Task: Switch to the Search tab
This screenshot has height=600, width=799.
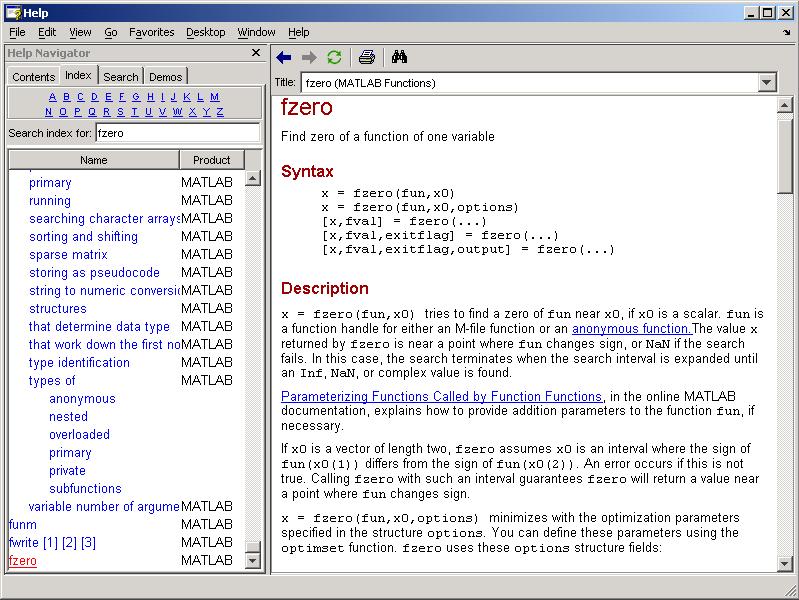Action: click(x=121, y=76)
